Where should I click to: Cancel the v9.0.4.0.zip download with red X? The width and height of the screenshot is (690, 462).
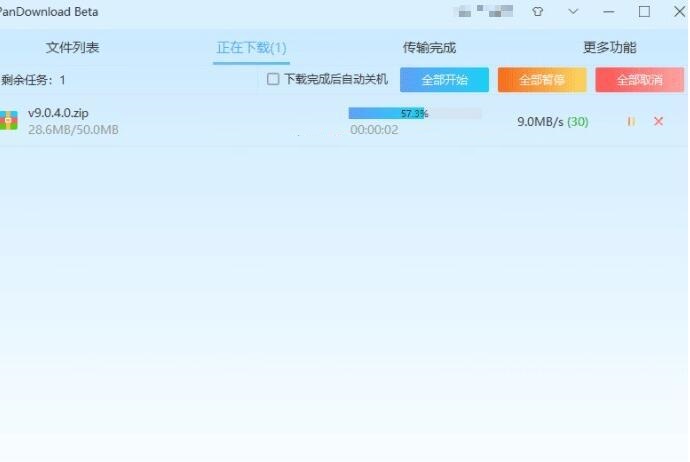(x=658, y=121)
